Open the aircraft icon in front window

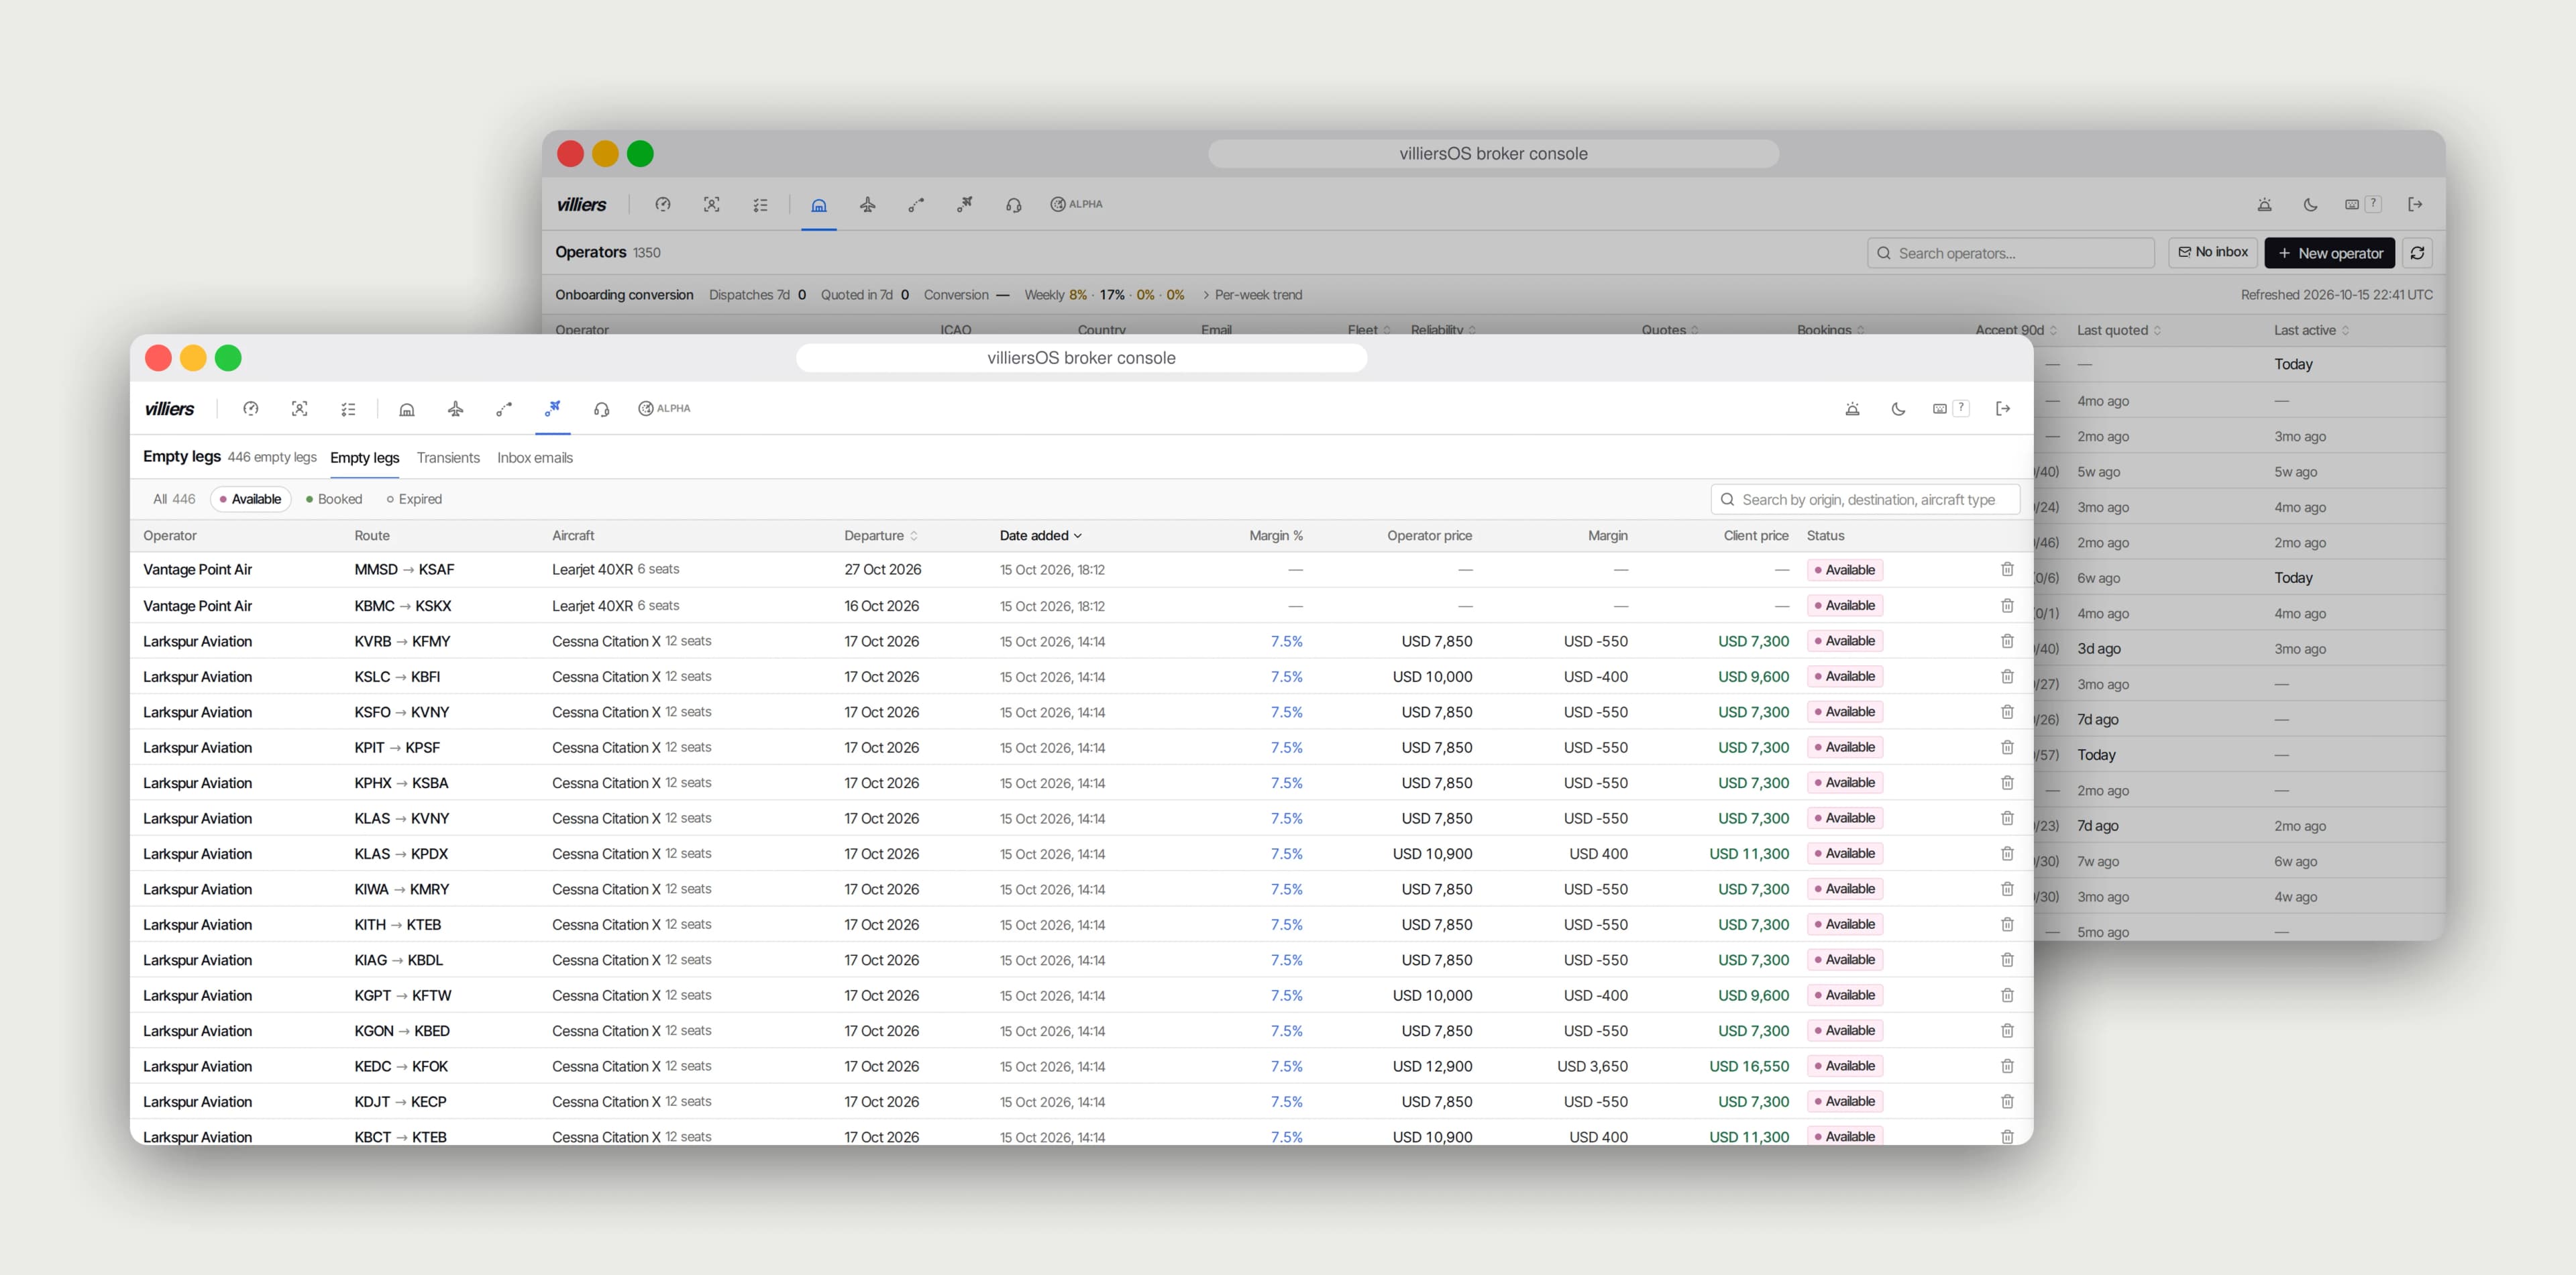(456, 408)
